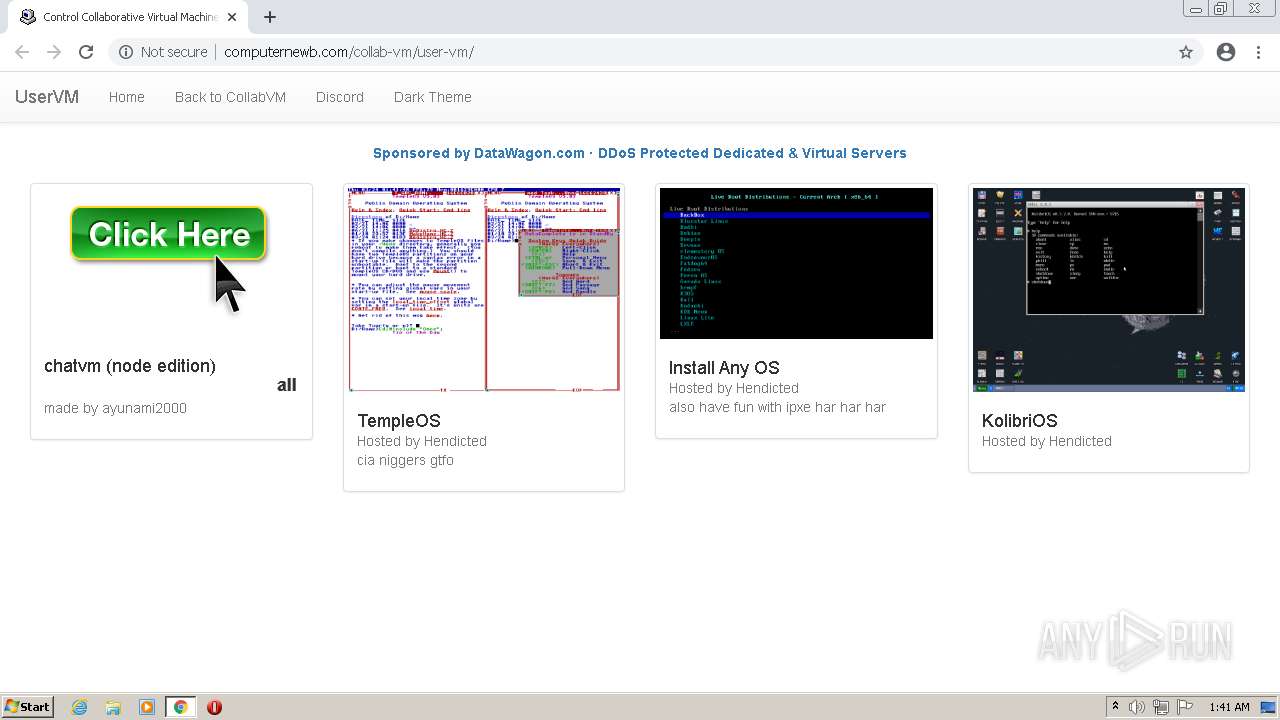Go Back to CollabVM
The height and width of the screenshot is (720, 1280).
230,97
